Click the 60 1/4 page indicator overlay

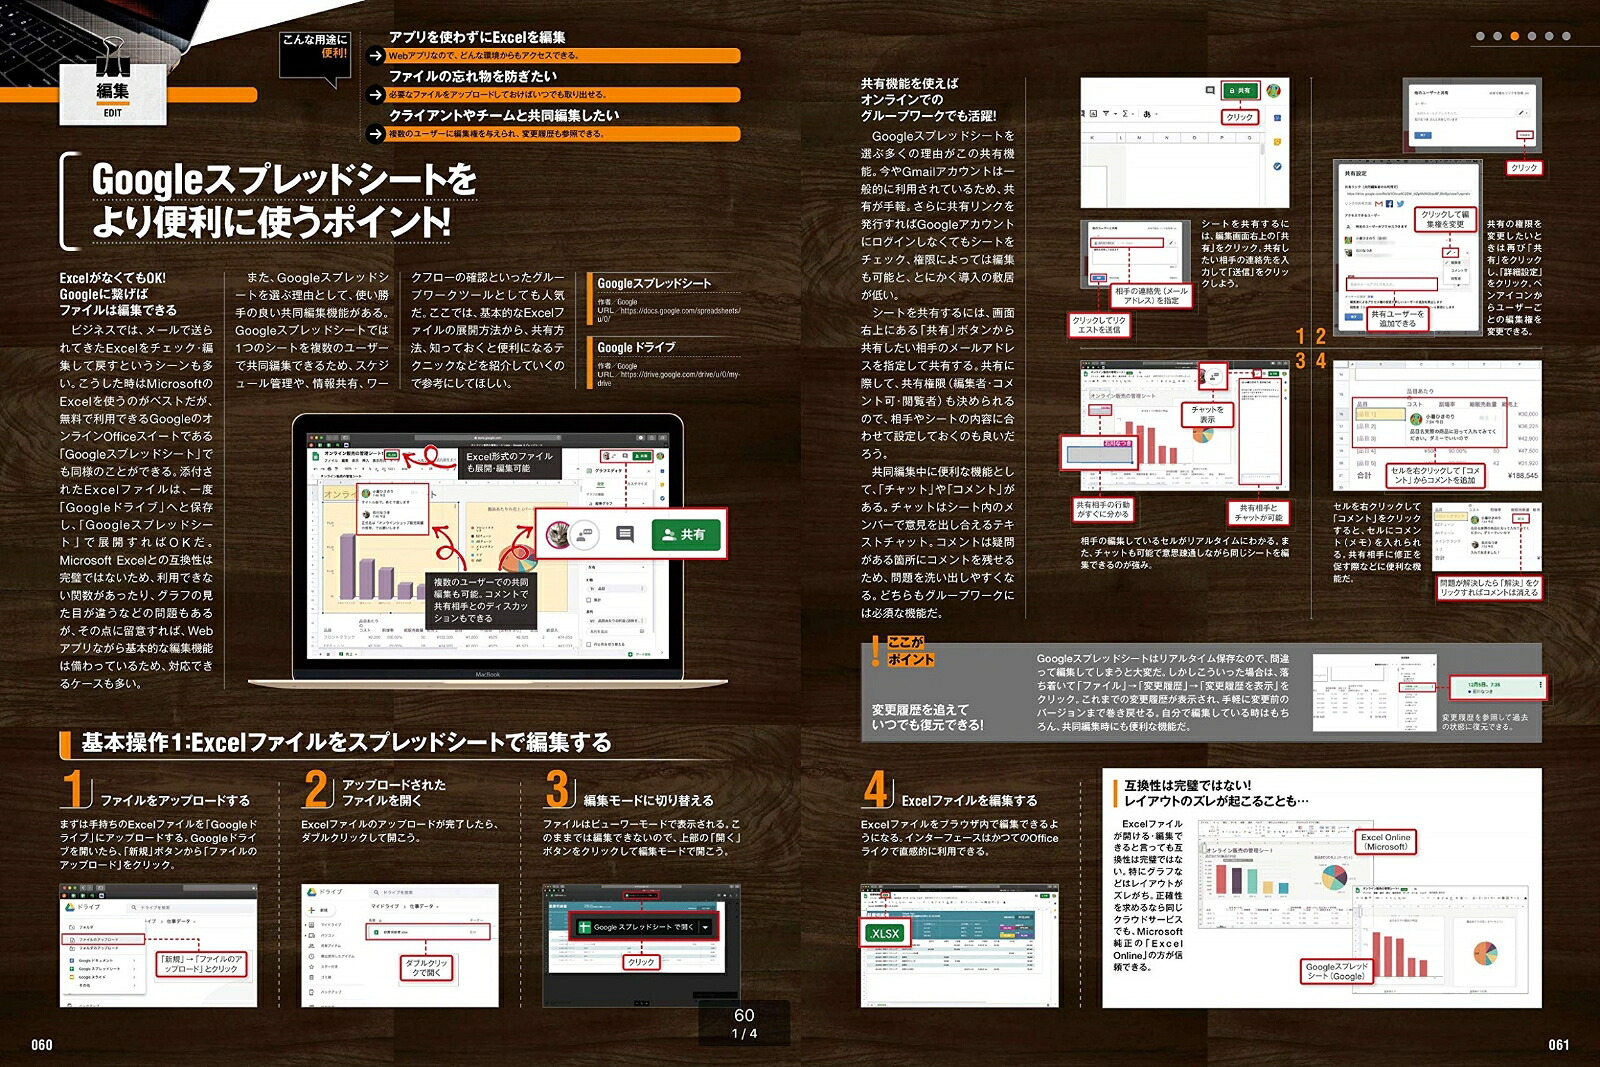coord(744,1022)
